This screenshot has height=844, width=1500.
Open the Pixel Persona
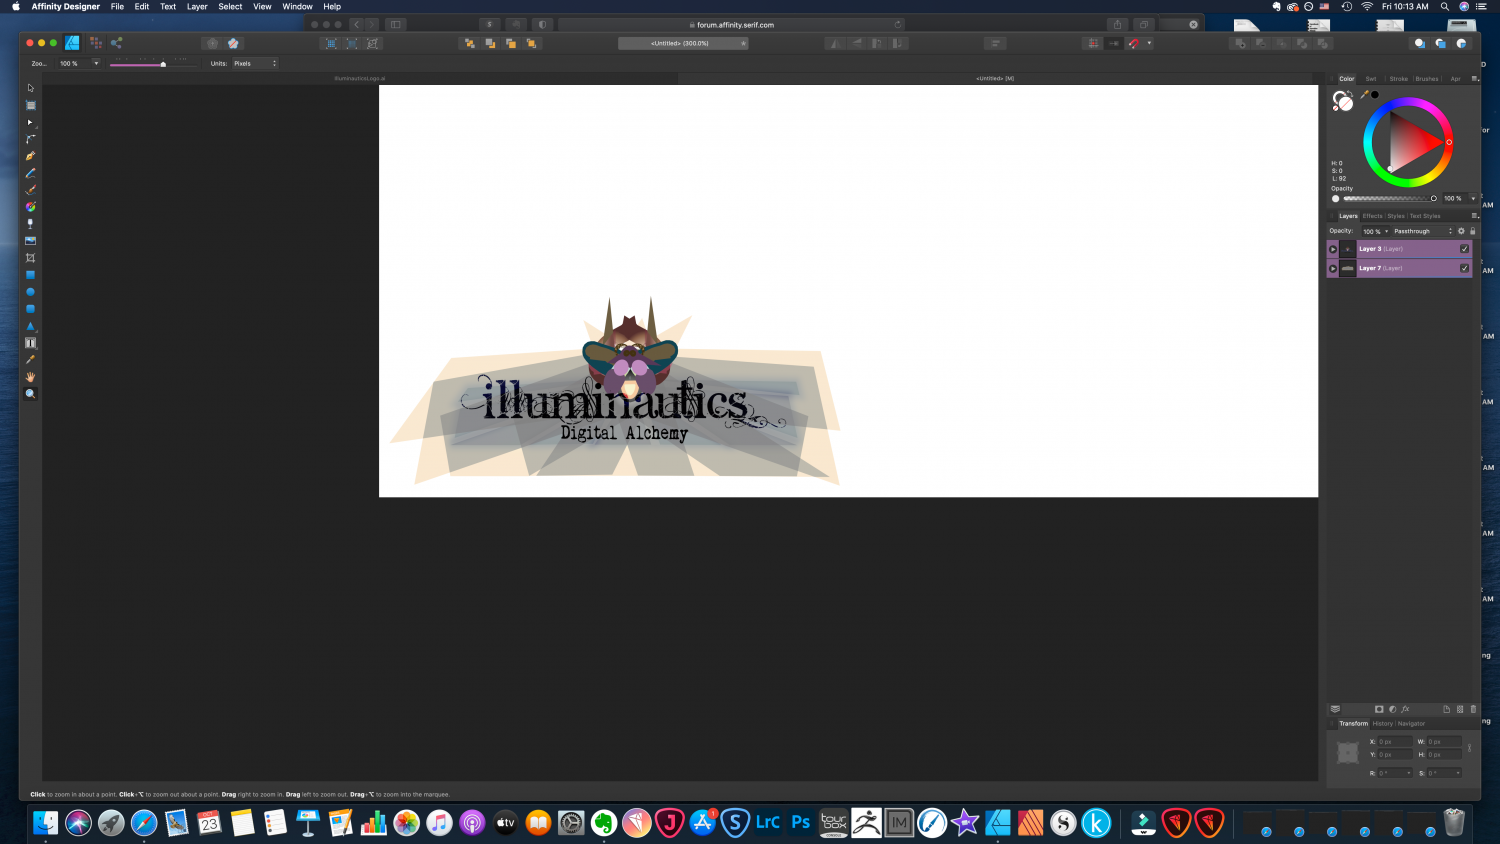[96, 42]
